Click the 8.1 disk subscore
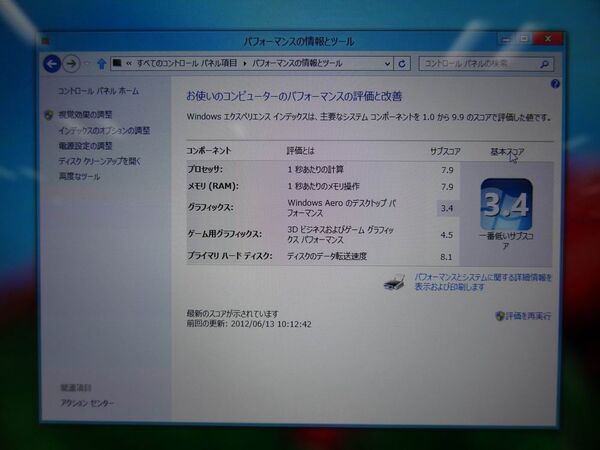 [x=446, y=257]
